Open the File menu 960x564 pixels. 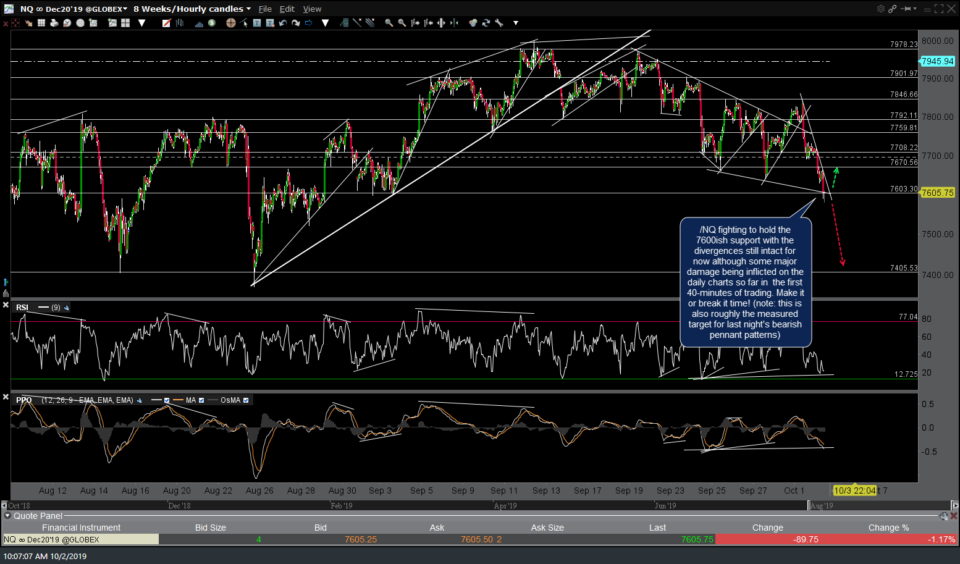point(265,9)
